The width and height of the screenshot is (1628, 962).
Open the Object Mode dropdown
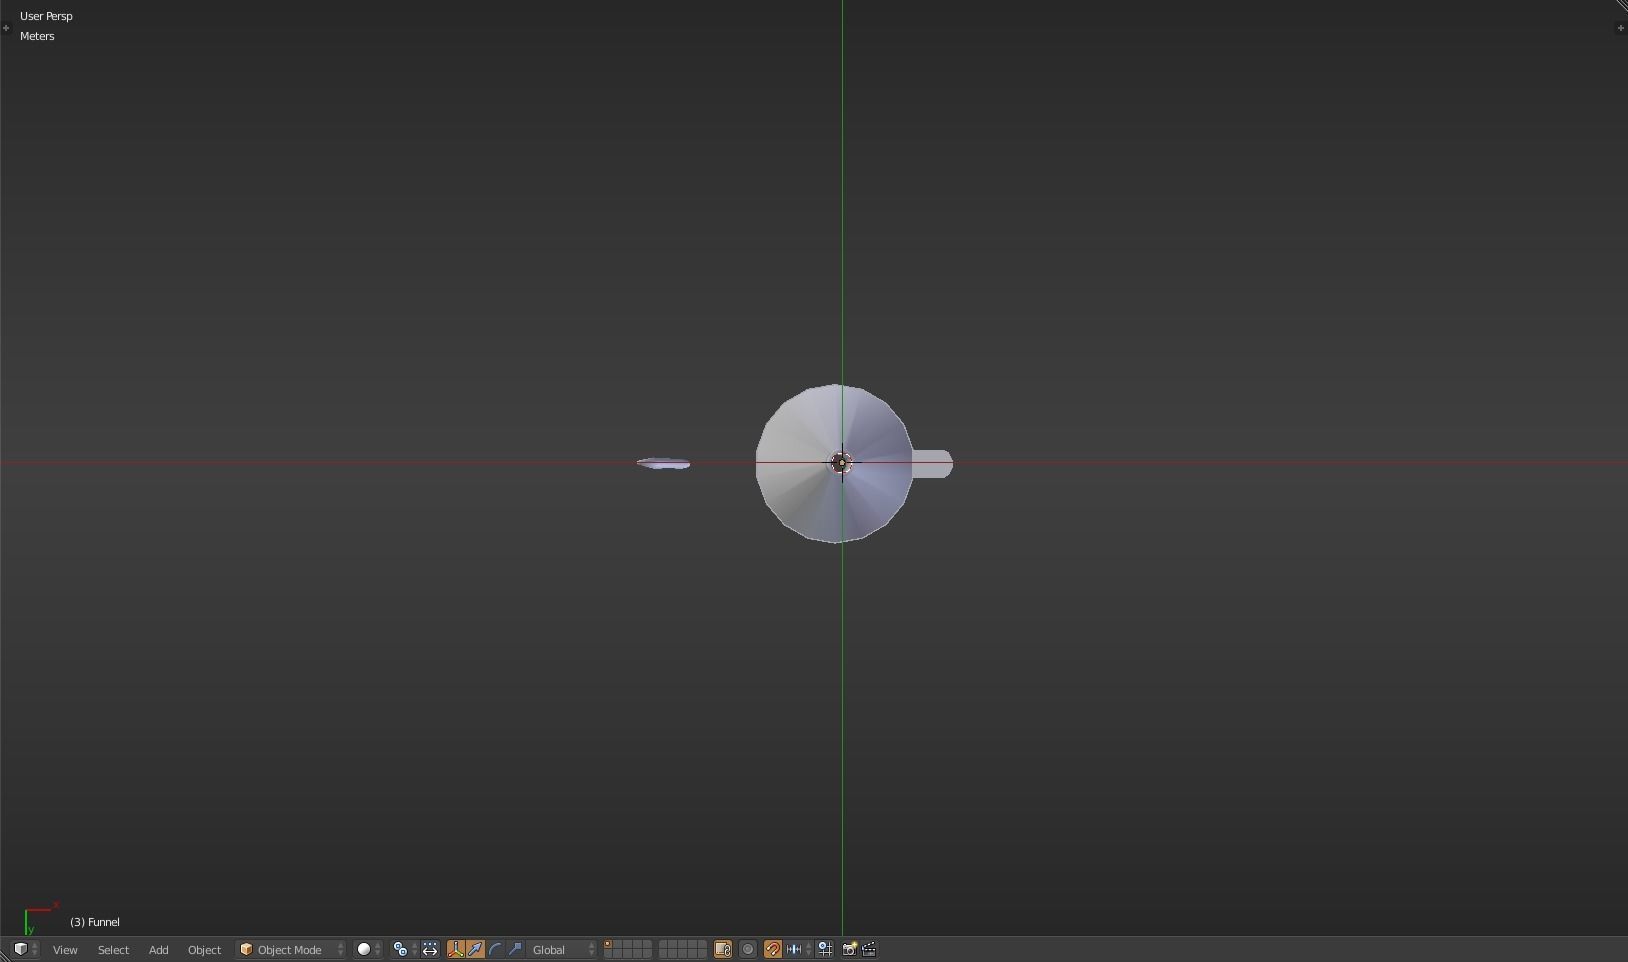pos(291,949)
